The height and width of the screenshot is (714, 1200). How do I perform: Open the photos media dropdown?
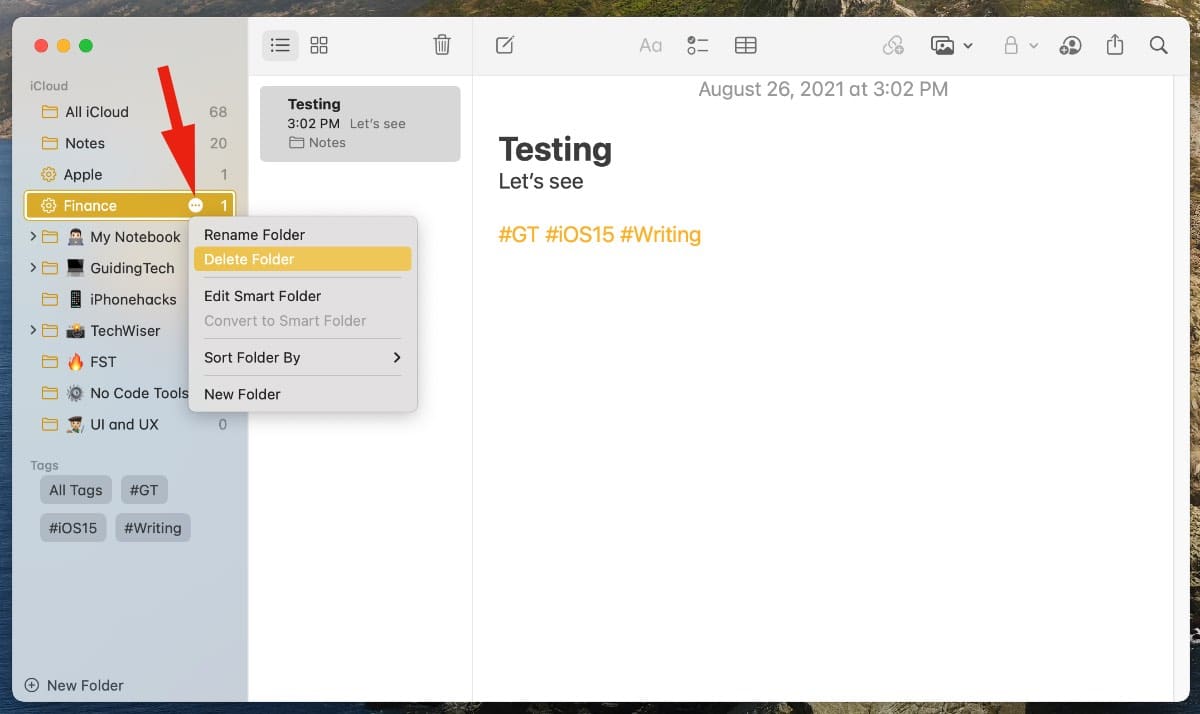[951, 45]
